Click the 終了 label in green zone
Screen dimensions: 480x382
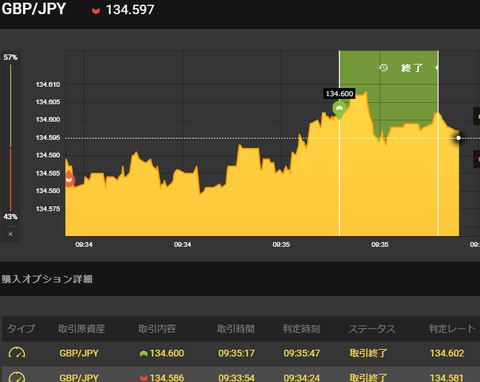pyautogui.click(x=412, y=68)
